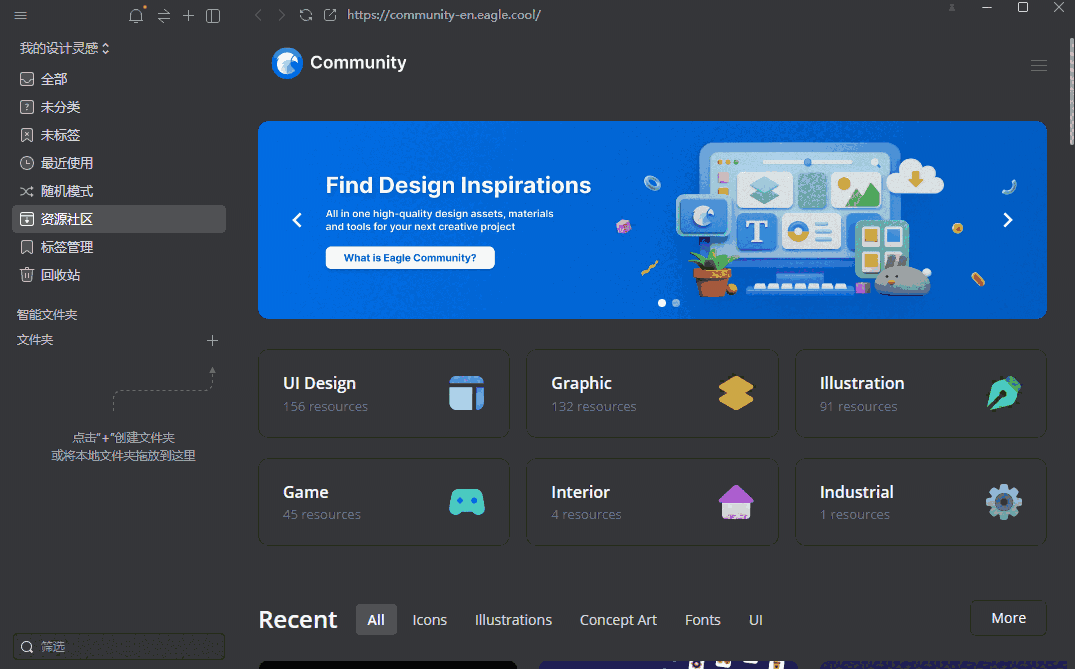Click the Eagle Community logo icon
Image resolution: width=1075 pixels, height=669 pixels.
(287, 62)
